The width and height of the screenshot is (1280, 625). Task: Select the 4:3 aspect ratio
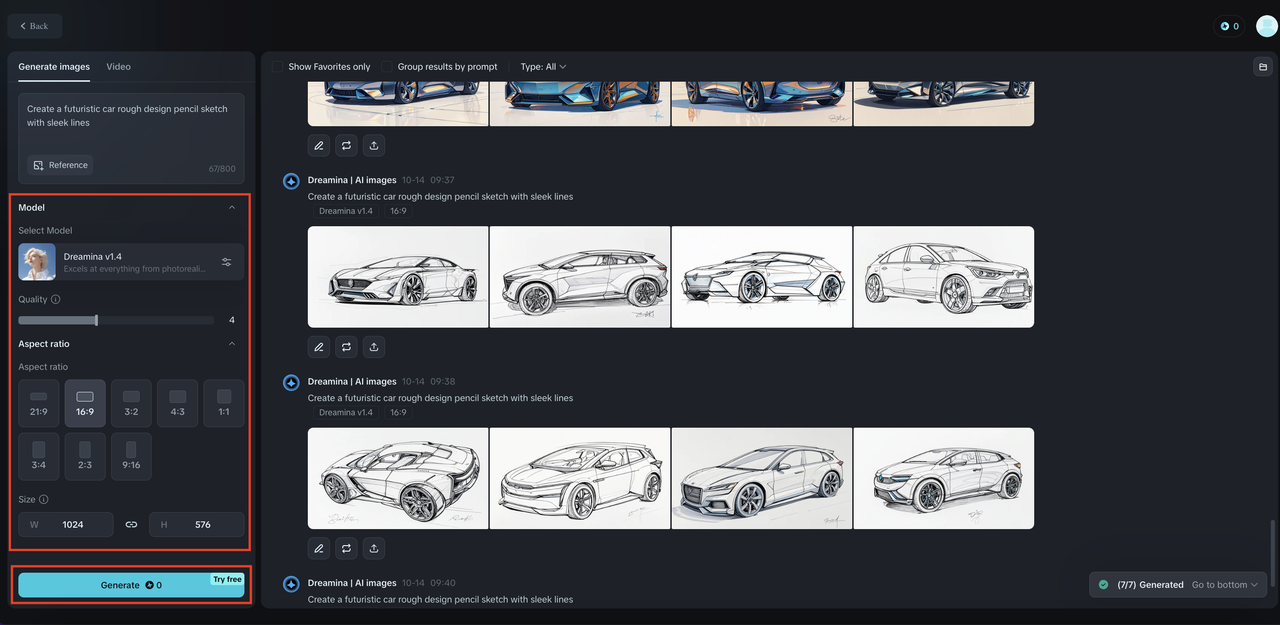(x=177, y=403)
